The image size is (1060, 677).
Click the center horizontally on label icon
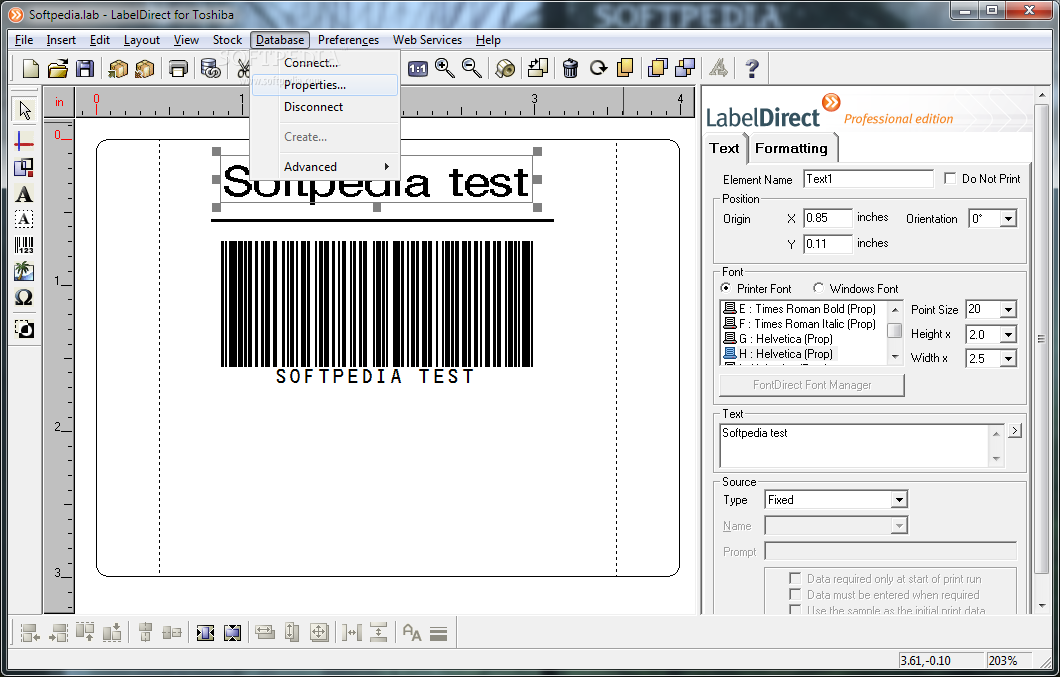point(206,633)
